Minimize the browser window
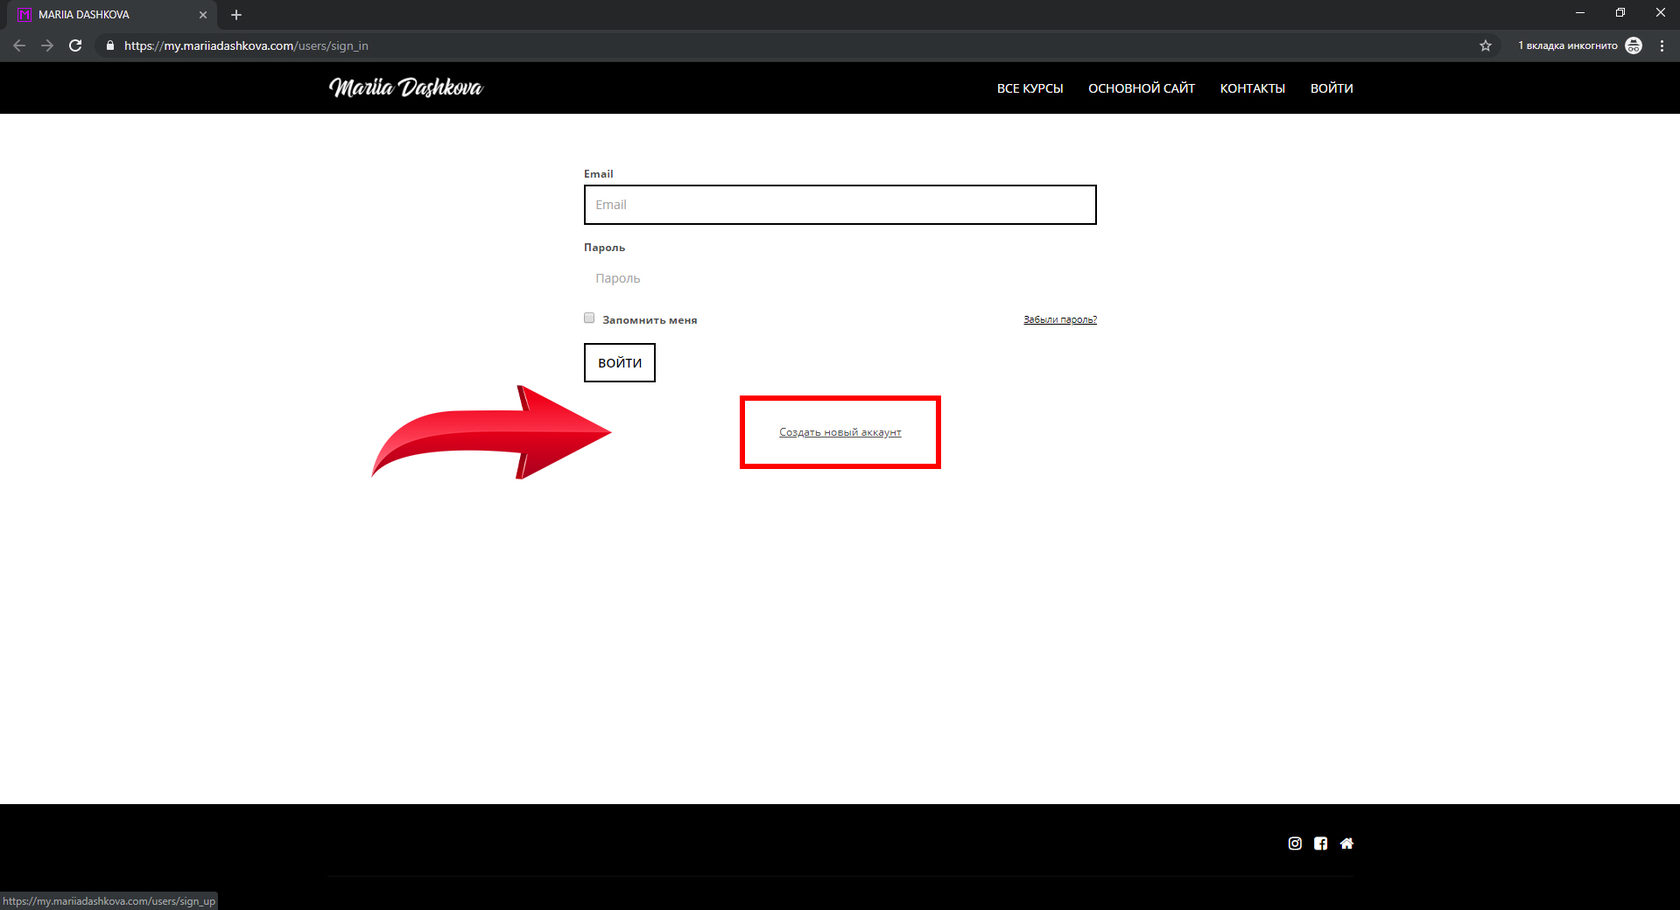Screen dimensions: 1680x910 1580,13
